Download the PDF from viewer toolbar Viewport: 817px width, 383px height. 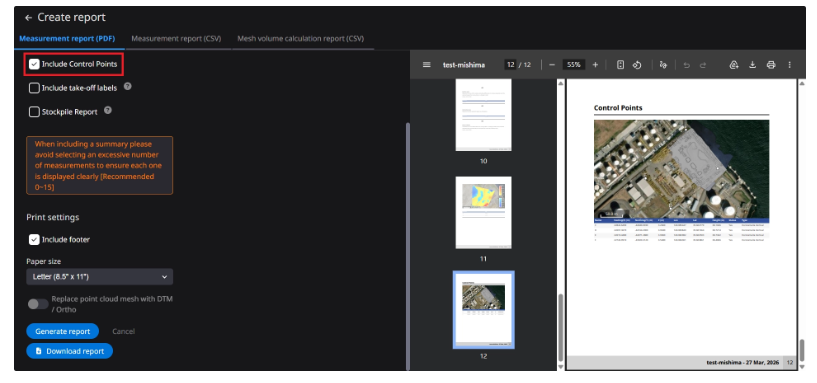(x=752, y=65)
